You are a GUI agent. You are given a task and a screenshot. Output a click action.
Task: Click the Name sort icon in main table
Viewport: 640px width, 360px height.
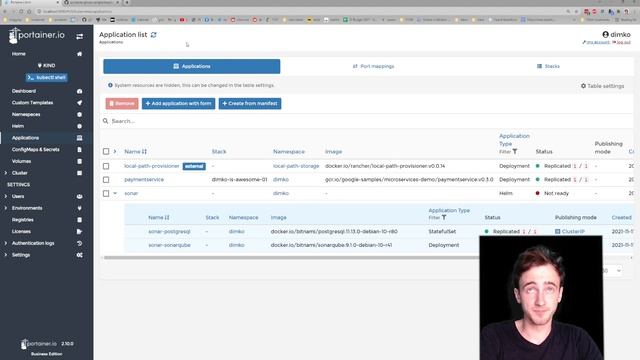tap(144, 152)
